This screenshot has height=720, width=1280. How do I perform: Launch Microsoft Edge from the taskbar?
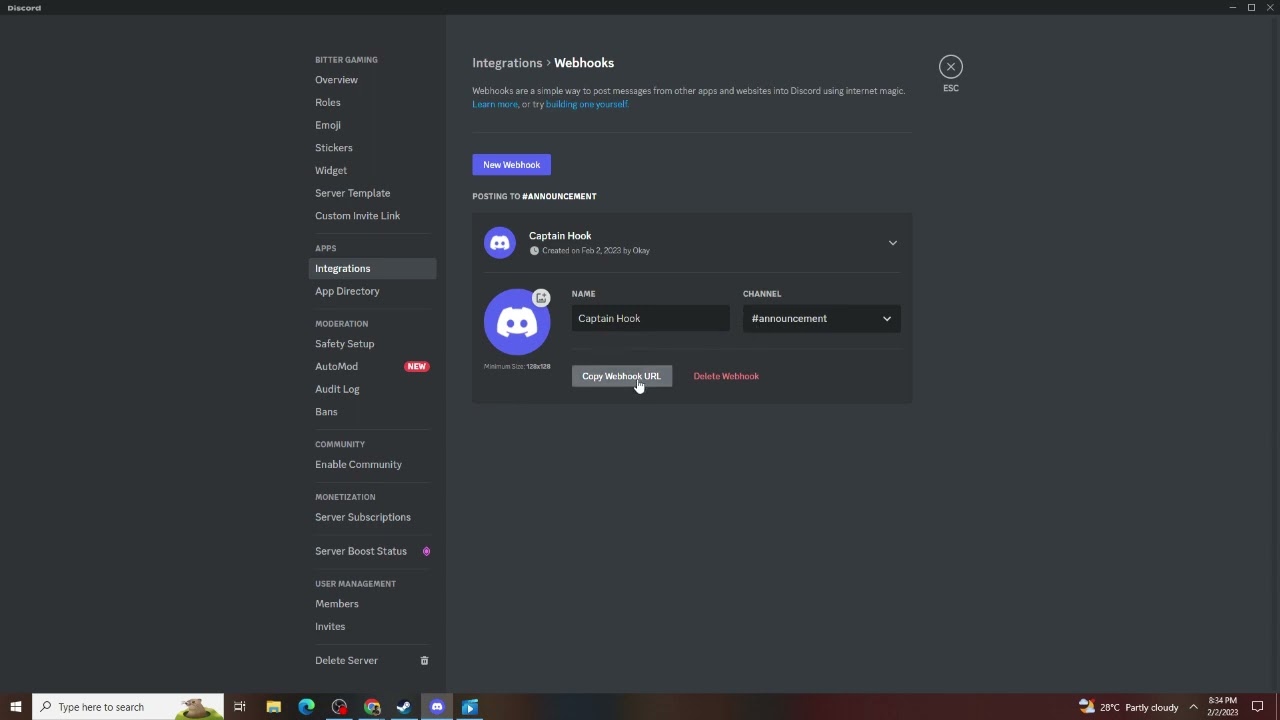(x=306, y=707)
